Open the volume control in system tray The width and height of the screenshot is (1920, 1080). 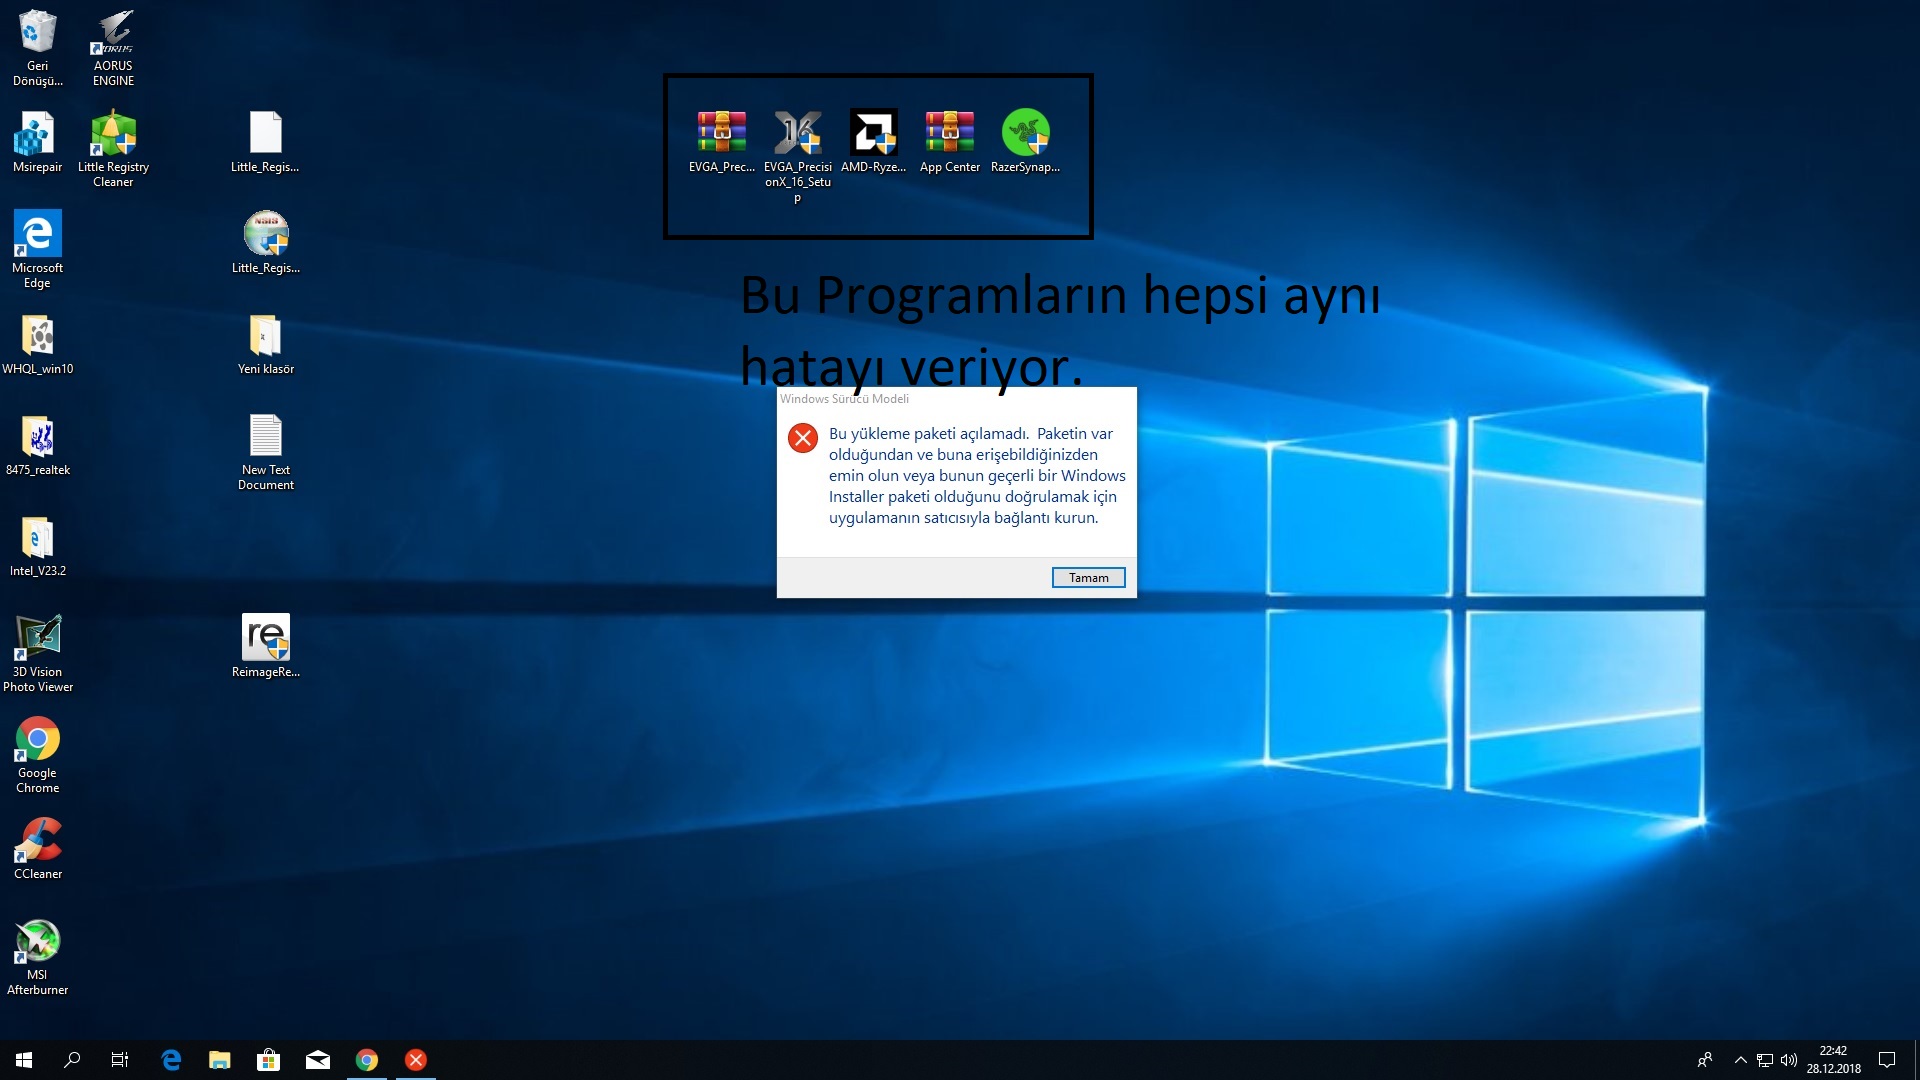(1789, 1060)
